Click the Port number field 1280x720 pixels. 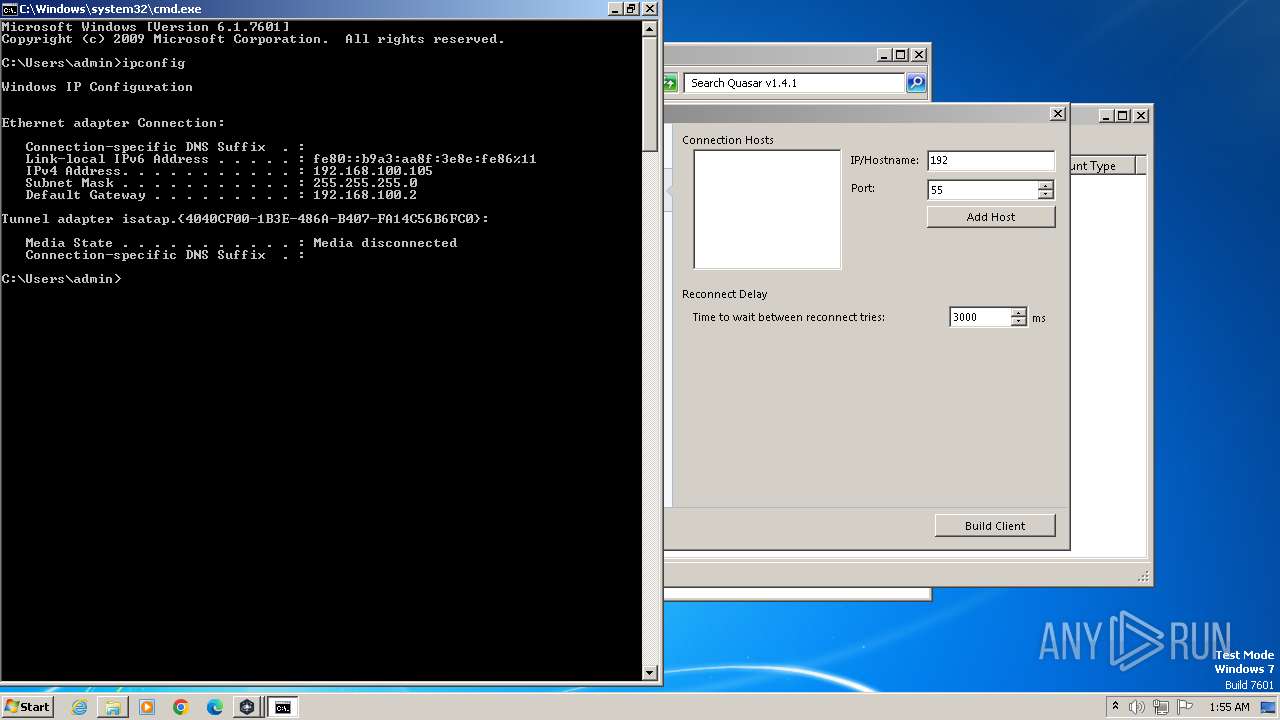coord(982,190)
